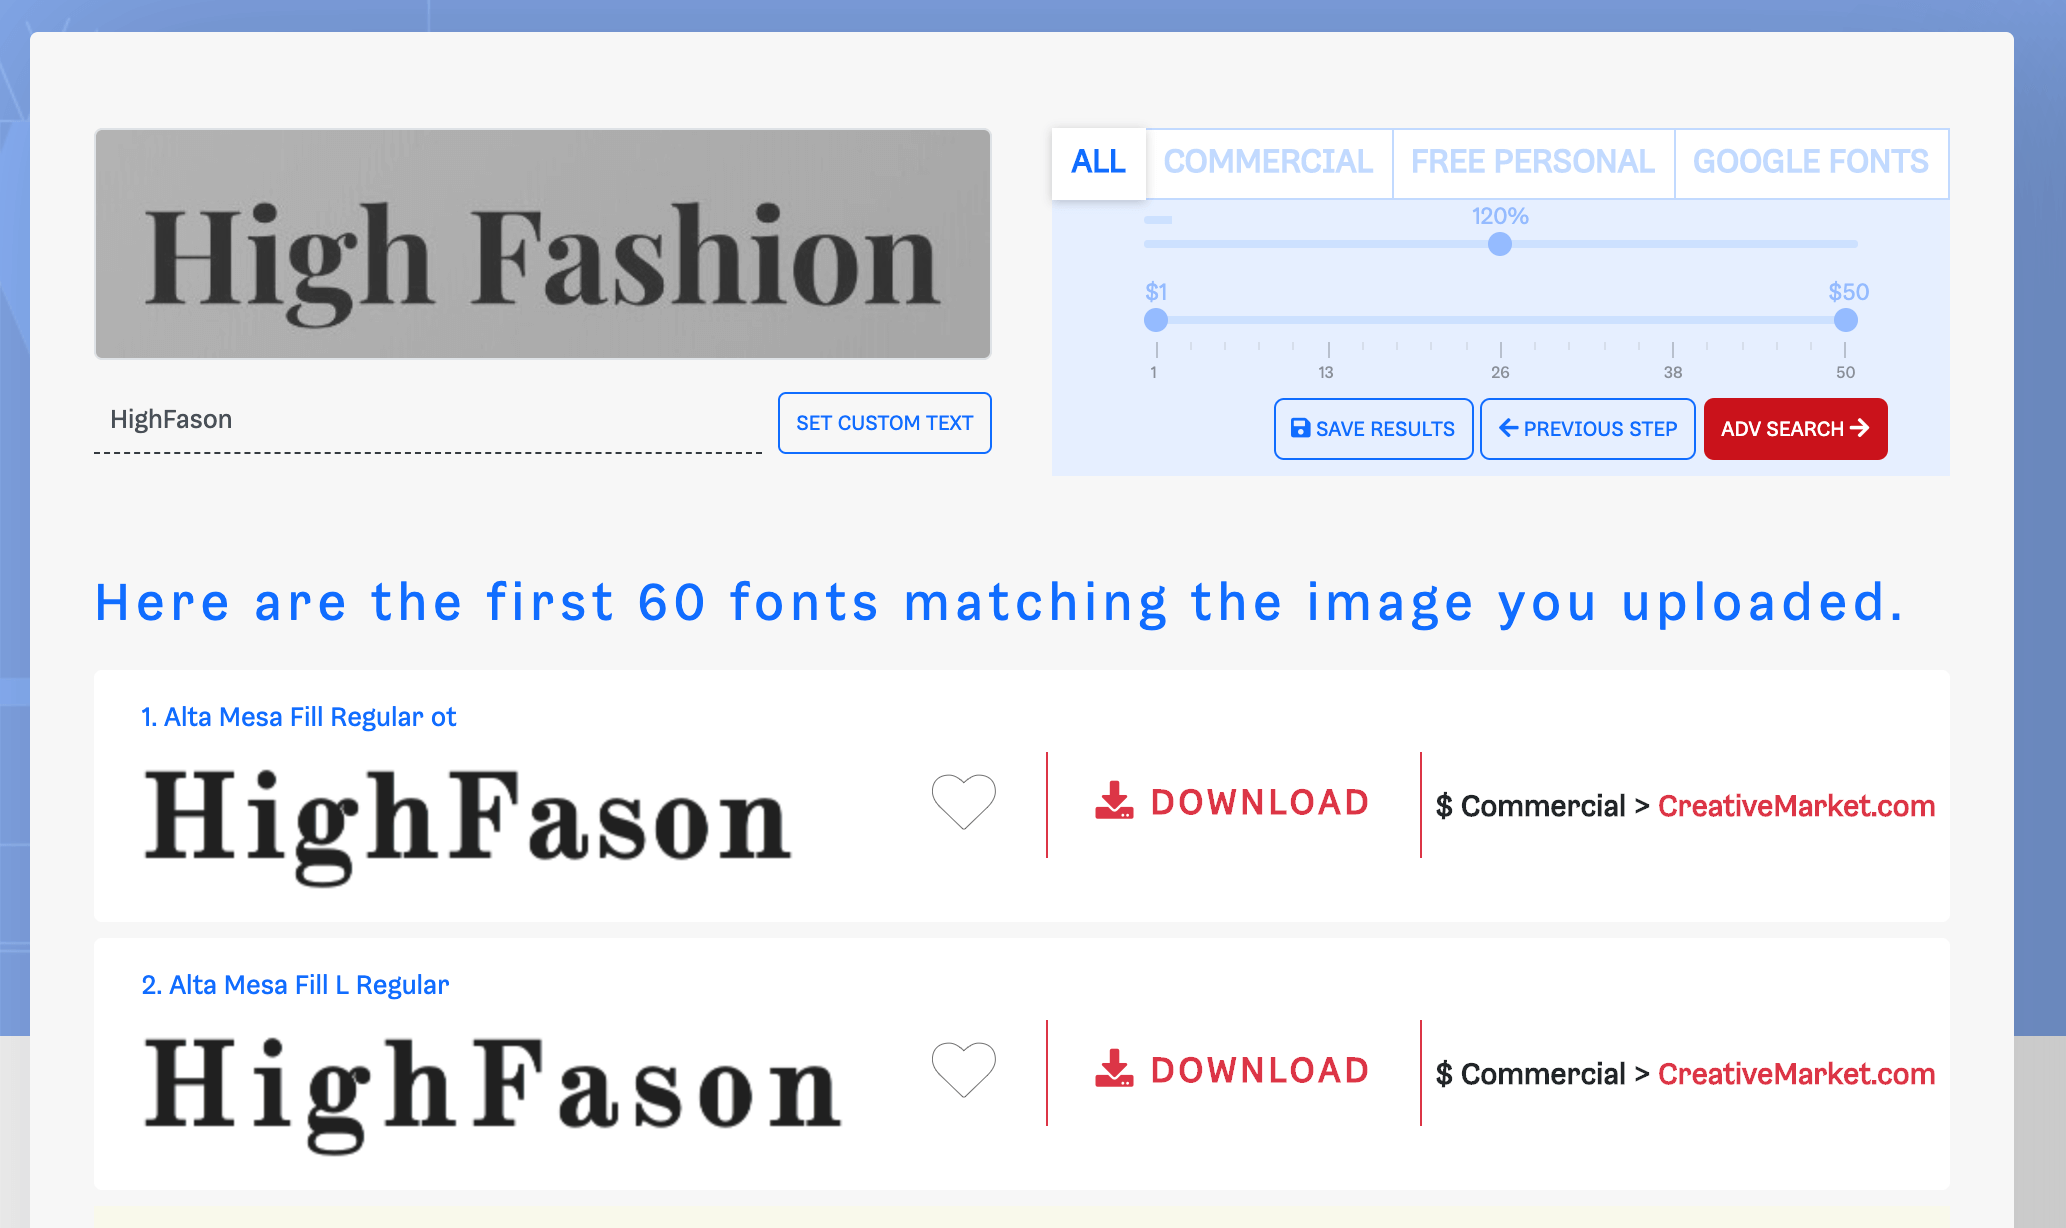Click the uploaded High Fashion image preview
The image size is (2066, 1228).
[x=541, y=243]
